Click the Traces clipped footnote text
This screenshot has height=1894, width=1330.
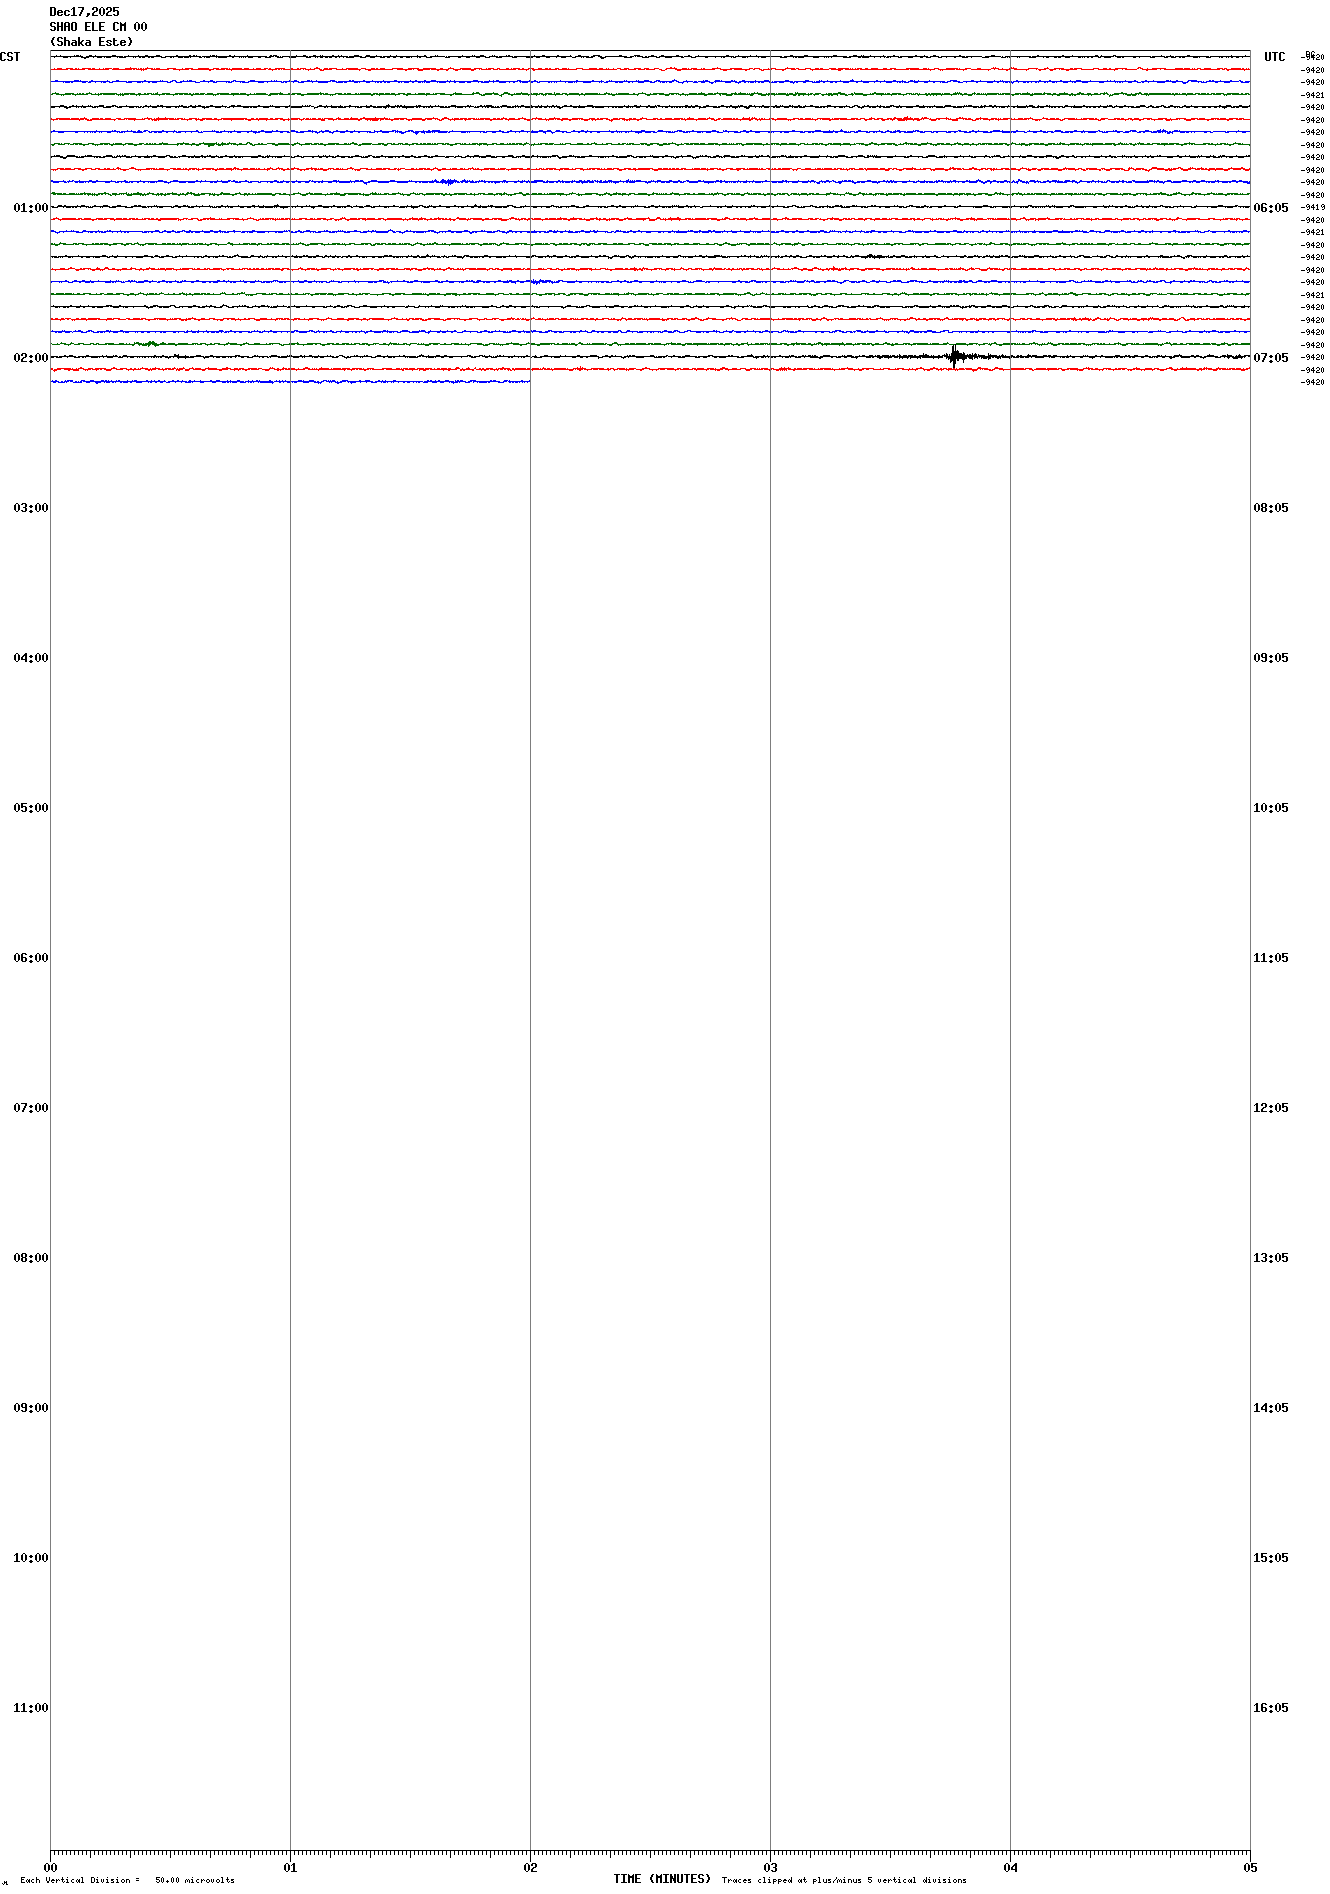(844, 1880)
